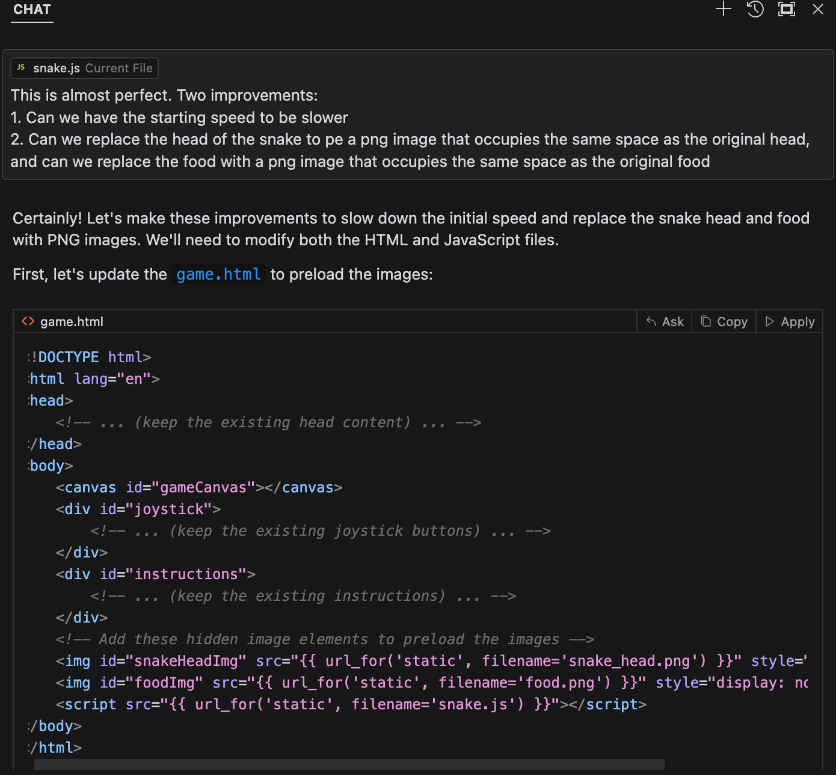Open chat history clock icon
Image resolution: width=836 pixels, height=775 pixels.
(x=755, y=9)
